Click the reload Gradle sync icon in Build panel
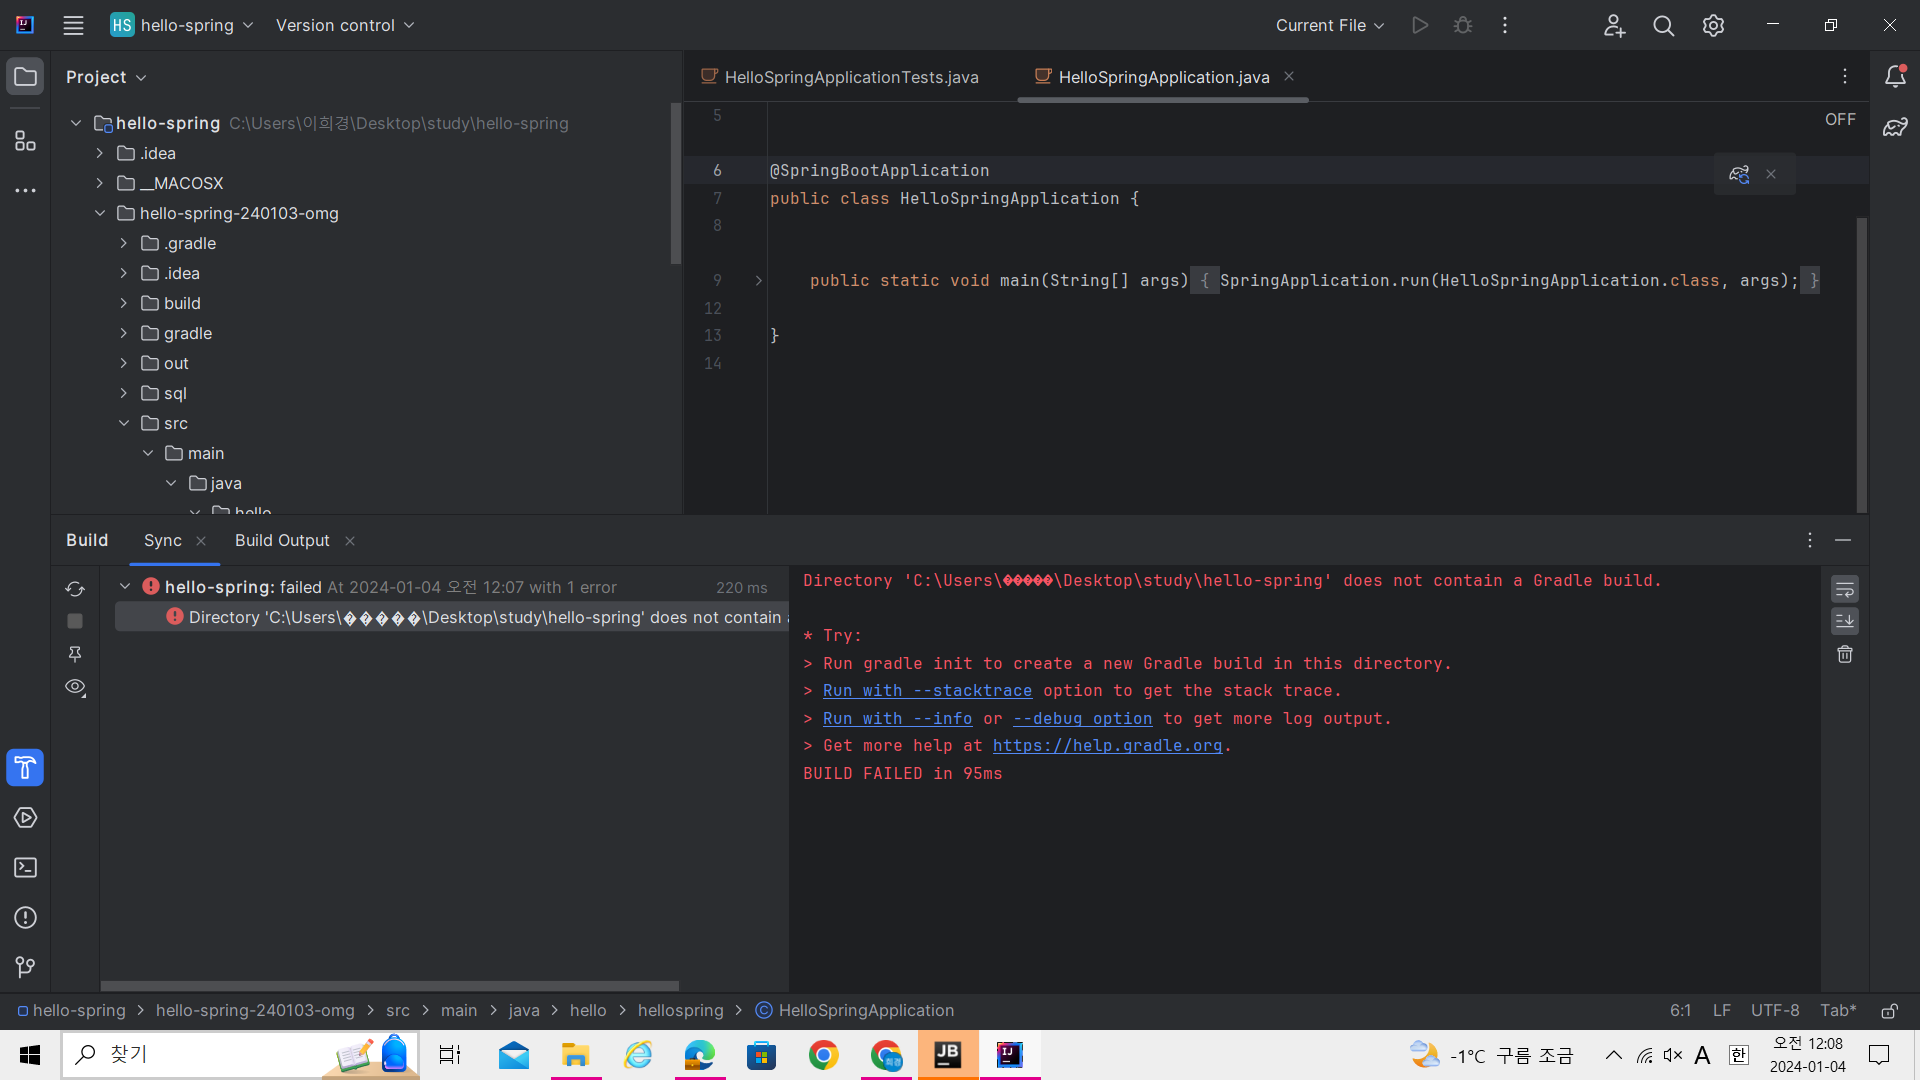Image resolution: width=1920 pixels, height=1080 pixels. [75, 589]
